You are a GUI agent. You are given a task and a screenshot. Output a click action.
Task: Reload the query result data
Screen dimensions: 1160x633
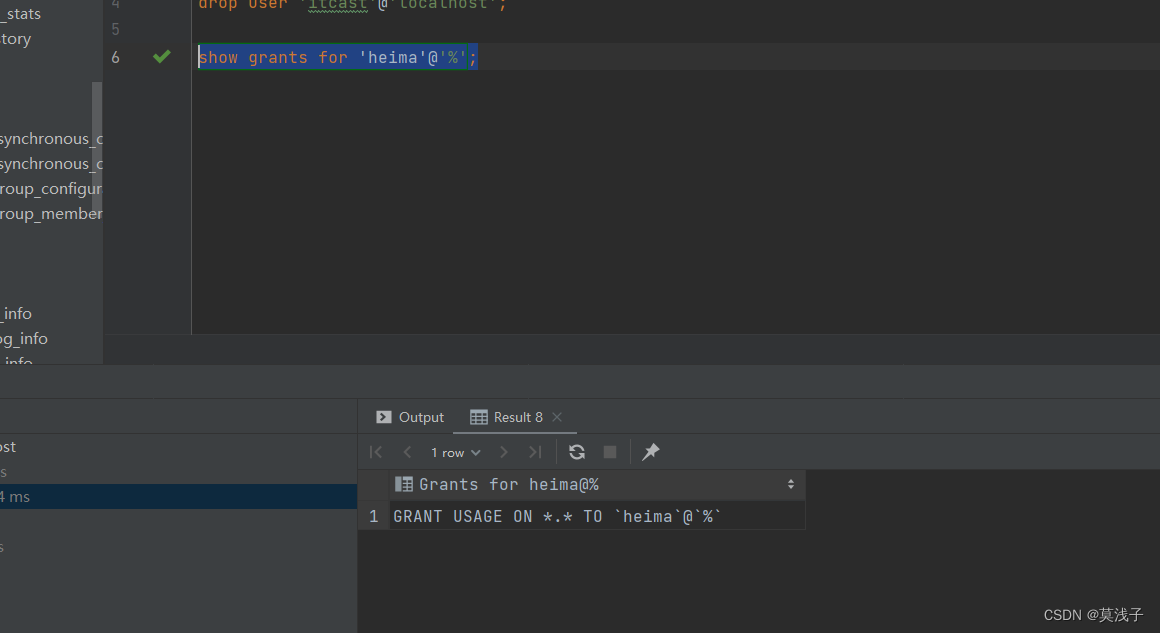[577, 452]
